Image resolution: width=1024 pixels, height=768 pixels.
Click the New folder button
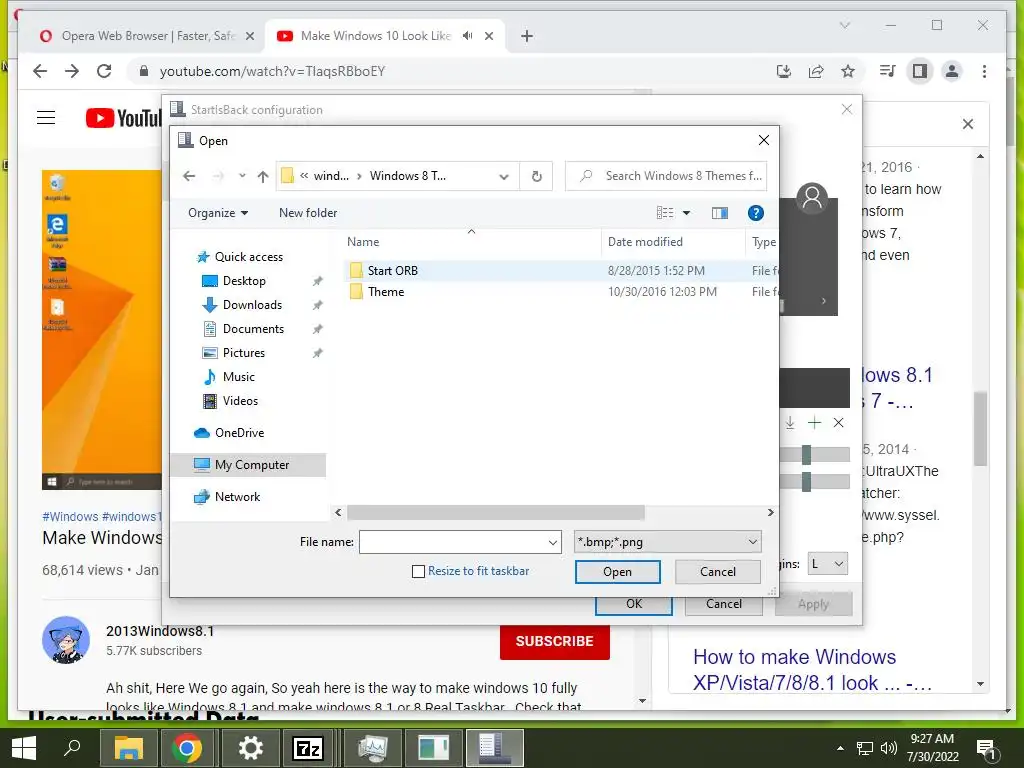pos(308,213)
